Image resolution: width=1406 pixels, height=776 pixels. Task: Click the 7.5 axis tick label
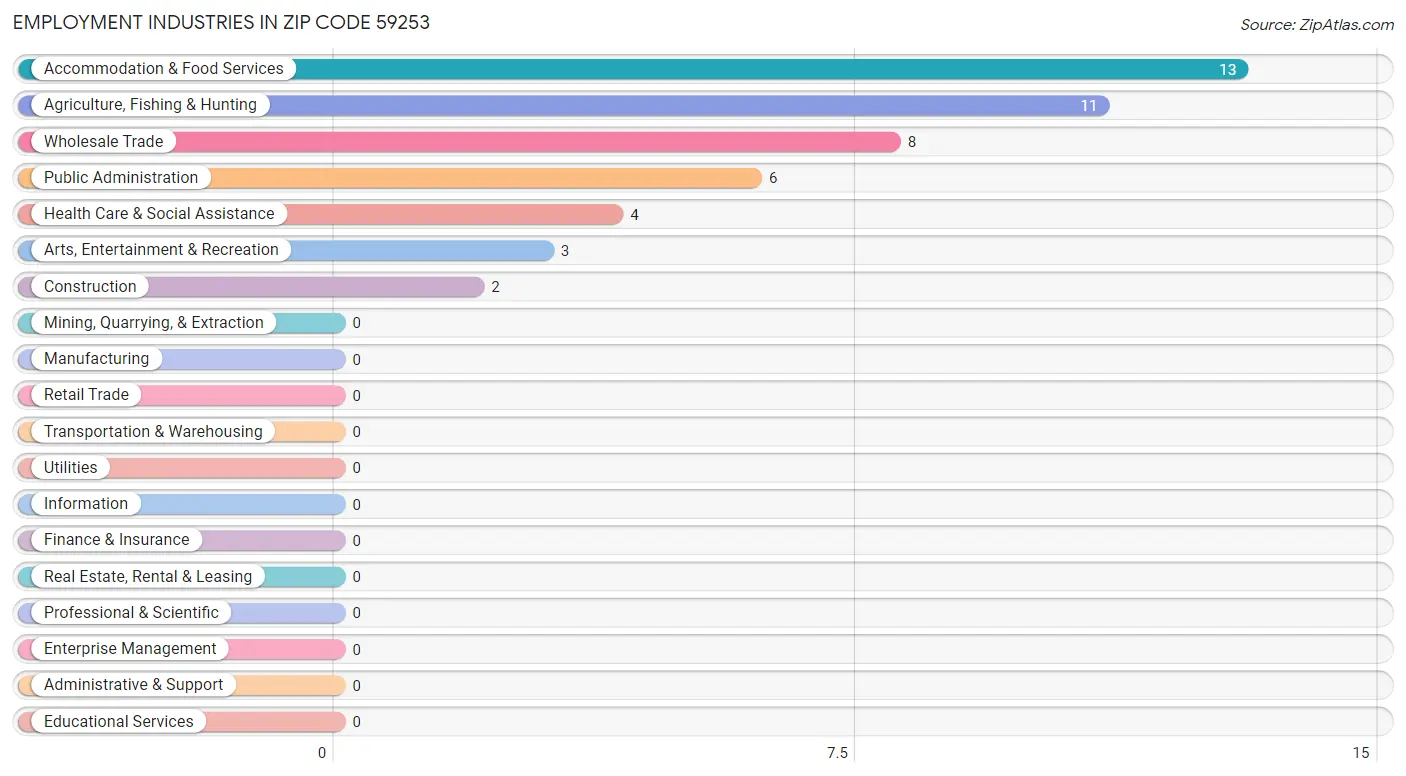(837, 753)
